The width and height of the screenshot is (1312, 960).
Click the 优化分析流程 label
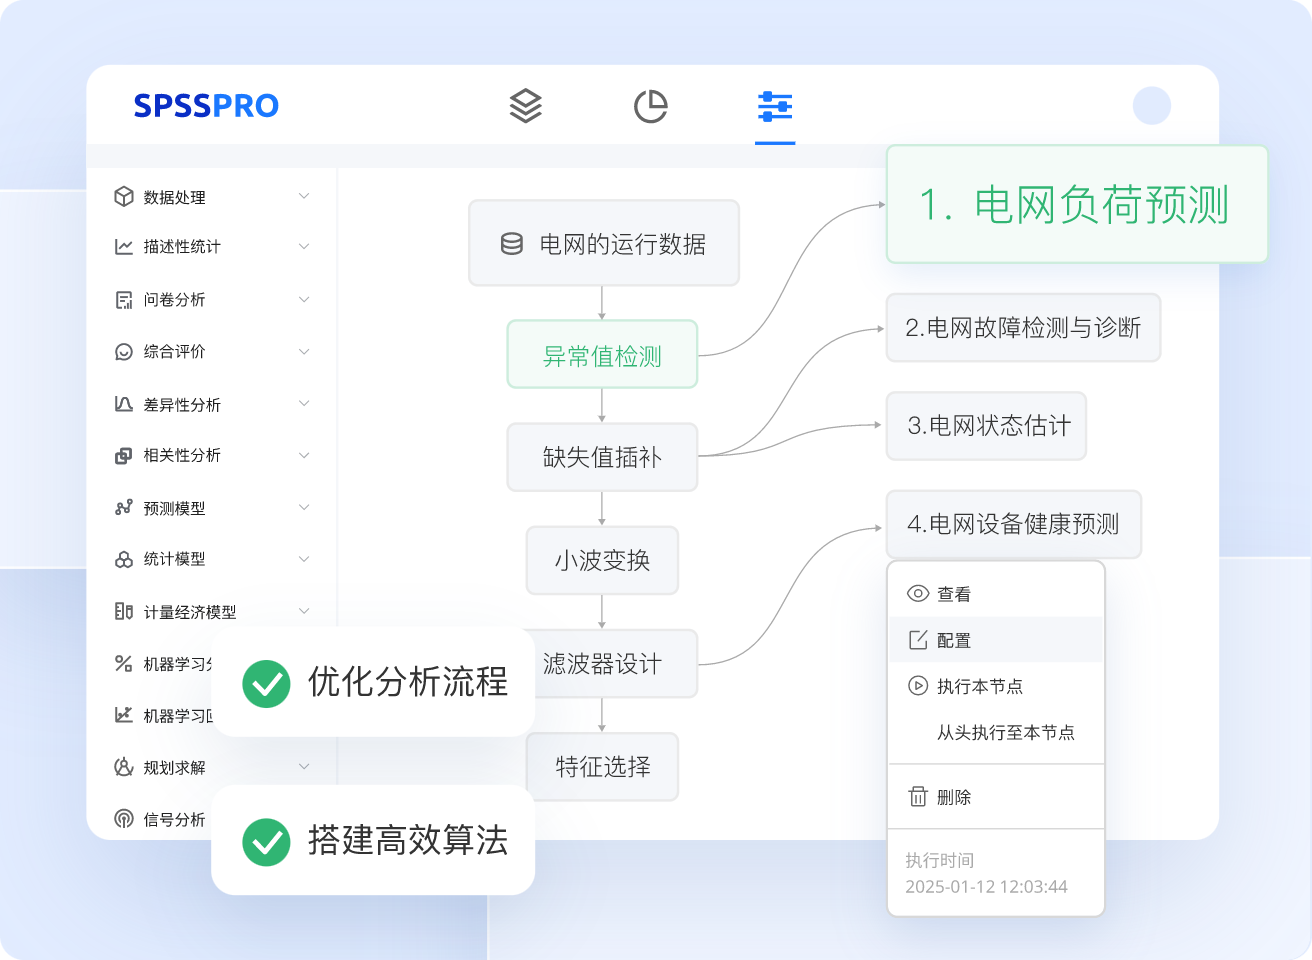click(408, 682)
